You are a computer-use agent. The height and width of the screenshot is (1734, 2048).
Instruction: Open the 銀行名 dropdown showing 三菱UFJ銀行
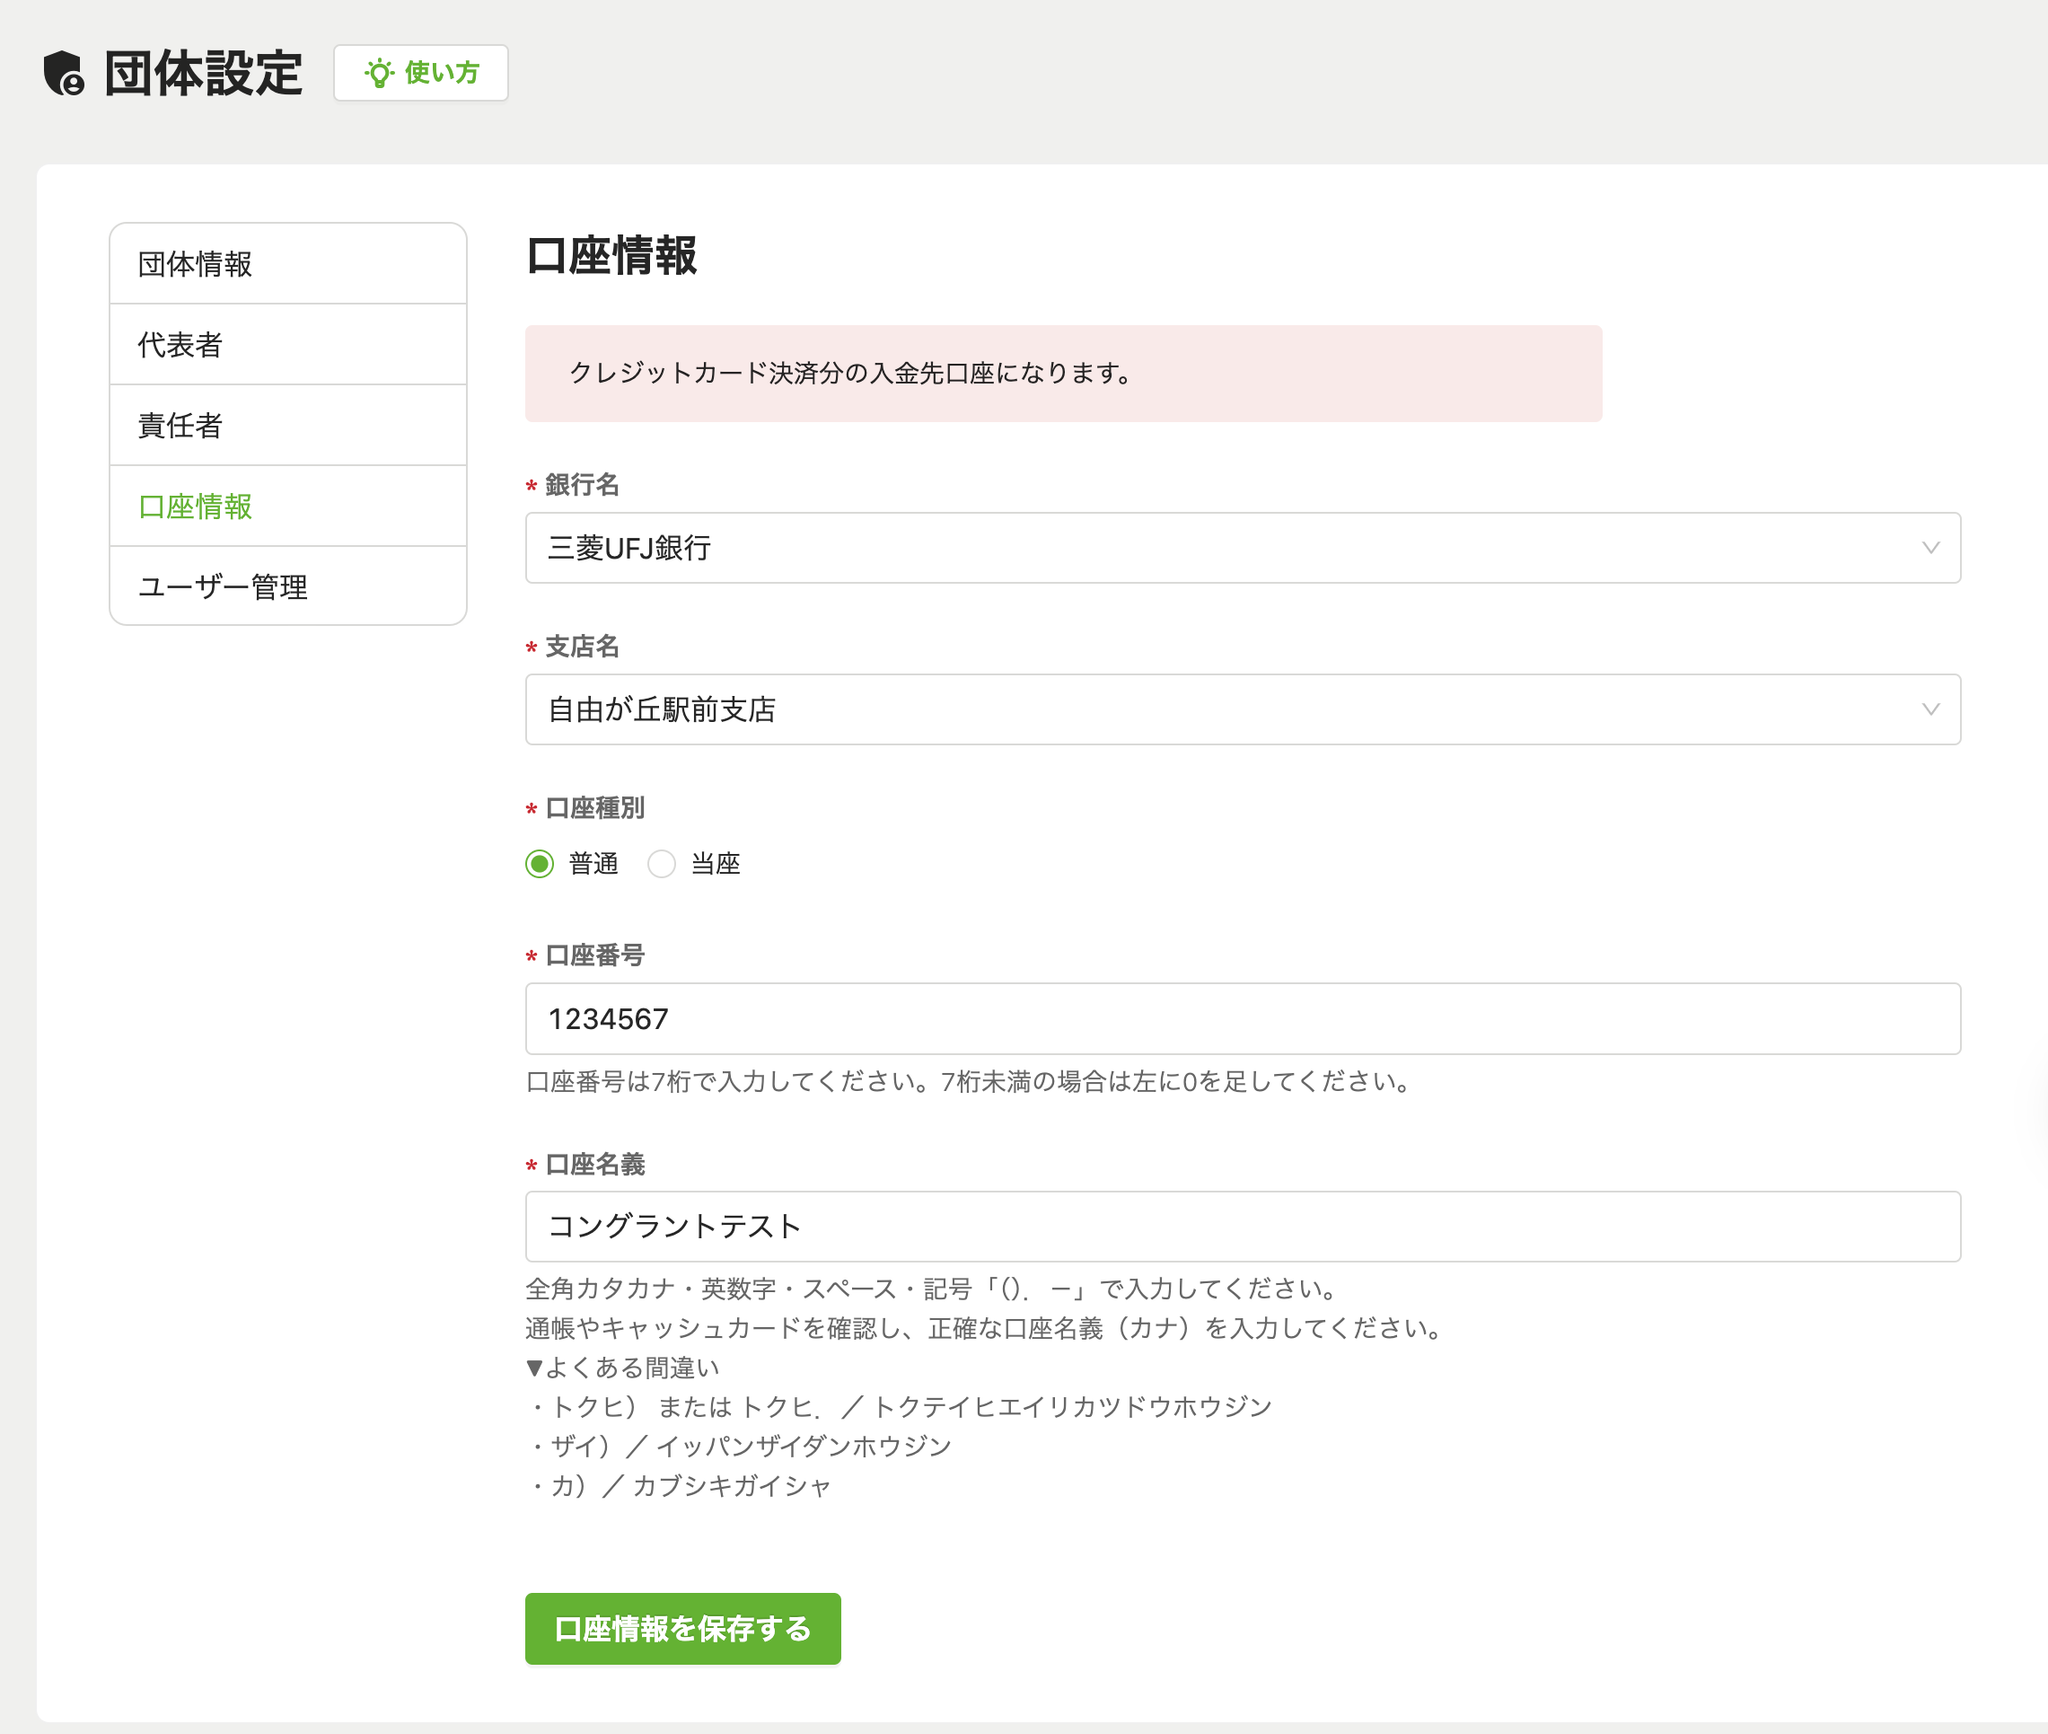click(1243, 548)
